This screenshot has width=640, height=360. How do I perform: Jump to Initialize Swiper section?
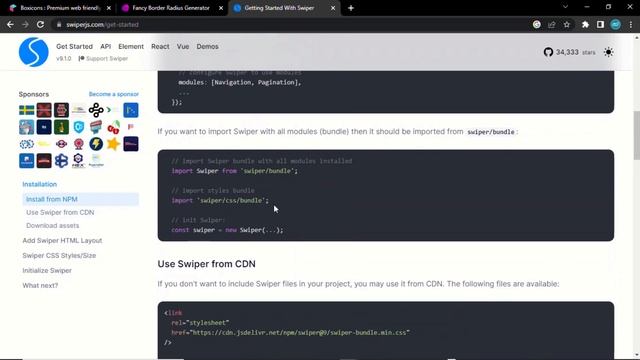(47, 270)
